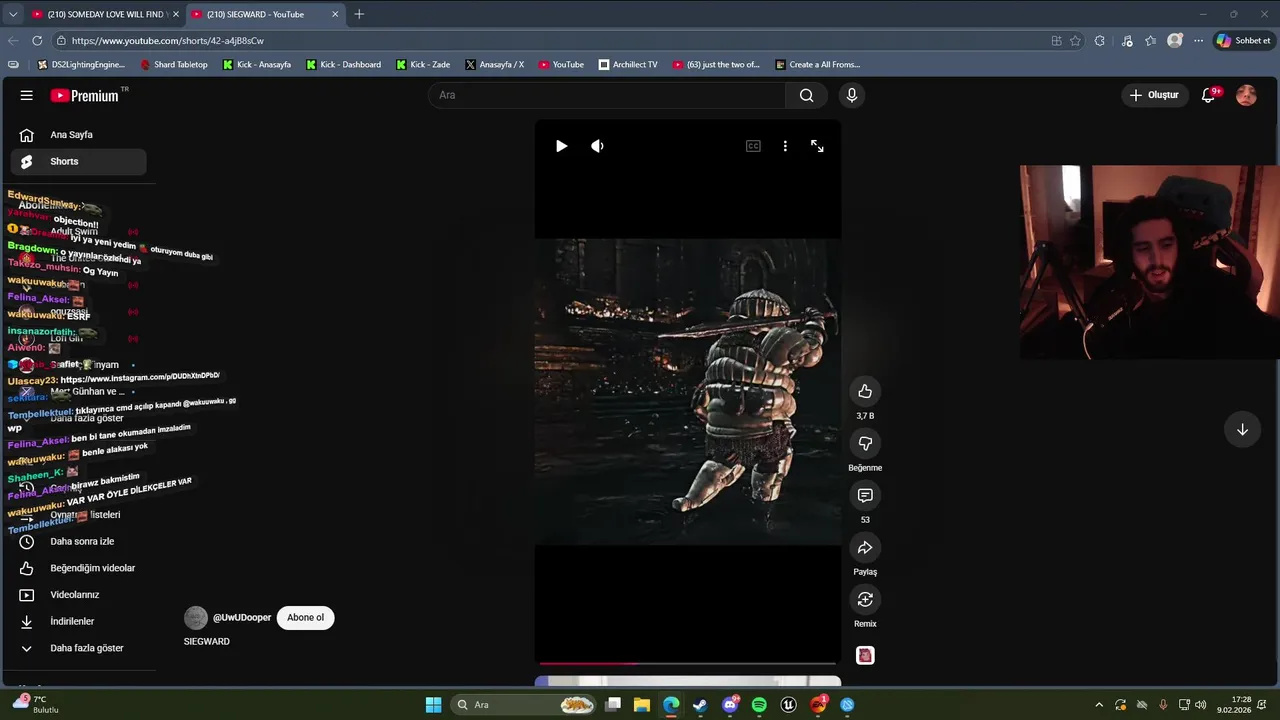The image size is (1280, 720).
Task: Open the weather widget 7°C Bulutlu
Action: tap(35, 704)
